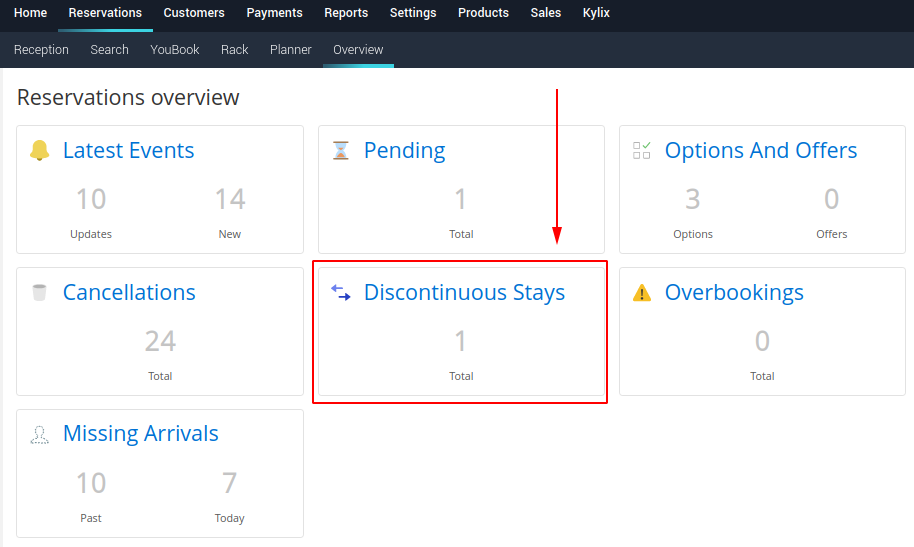Open the Payments menu
This screenshot has height=547, width=914.
click(x=274, y=13)
